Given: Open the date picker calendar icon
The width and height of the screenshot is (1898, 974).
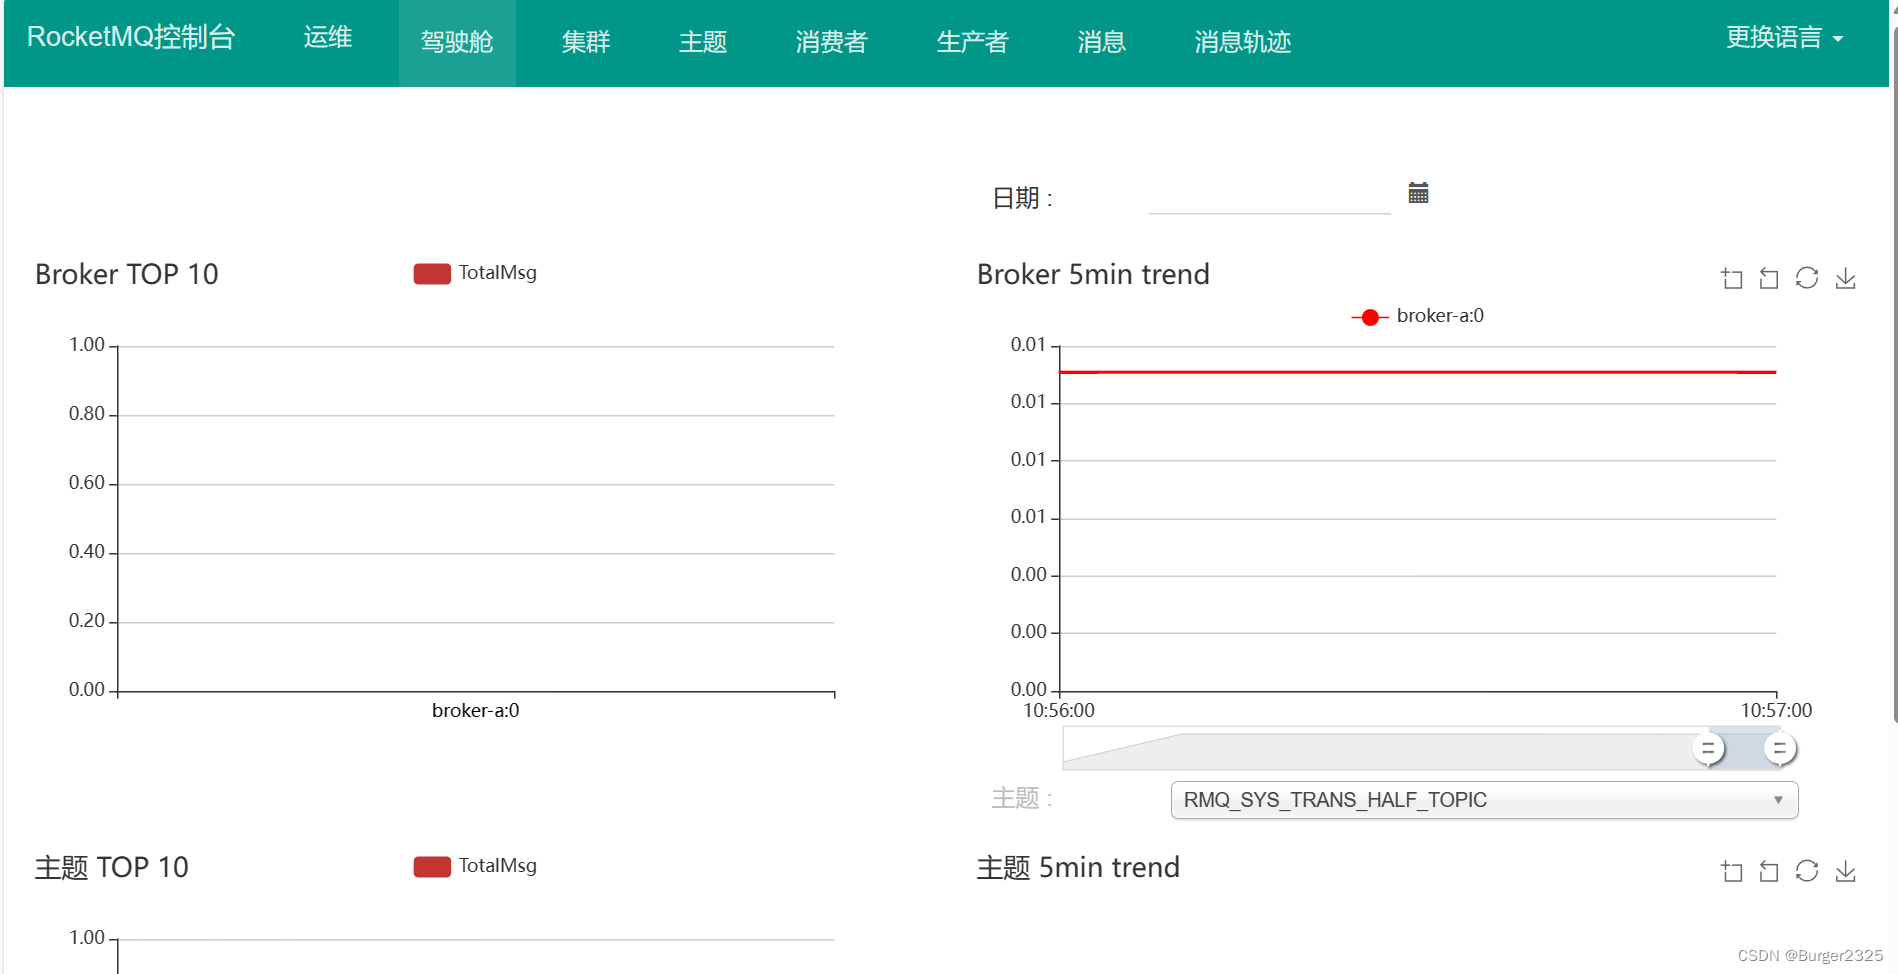Looking at the screenshot, I should click(x=1418, y=193).
